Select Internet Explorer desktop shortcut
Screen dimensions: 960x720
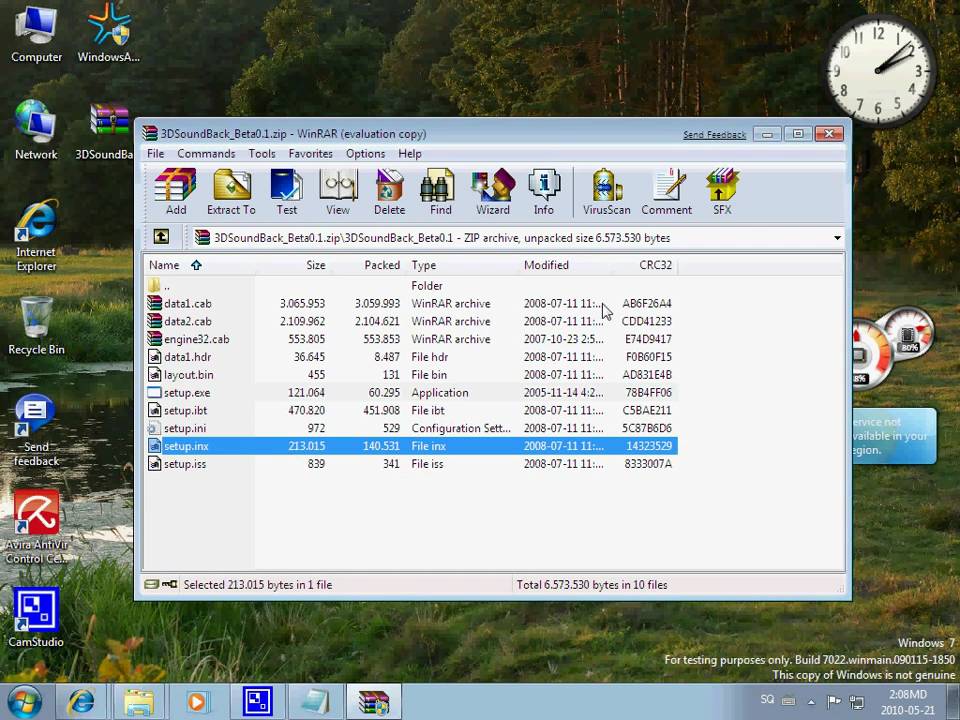tap(36, 235)
